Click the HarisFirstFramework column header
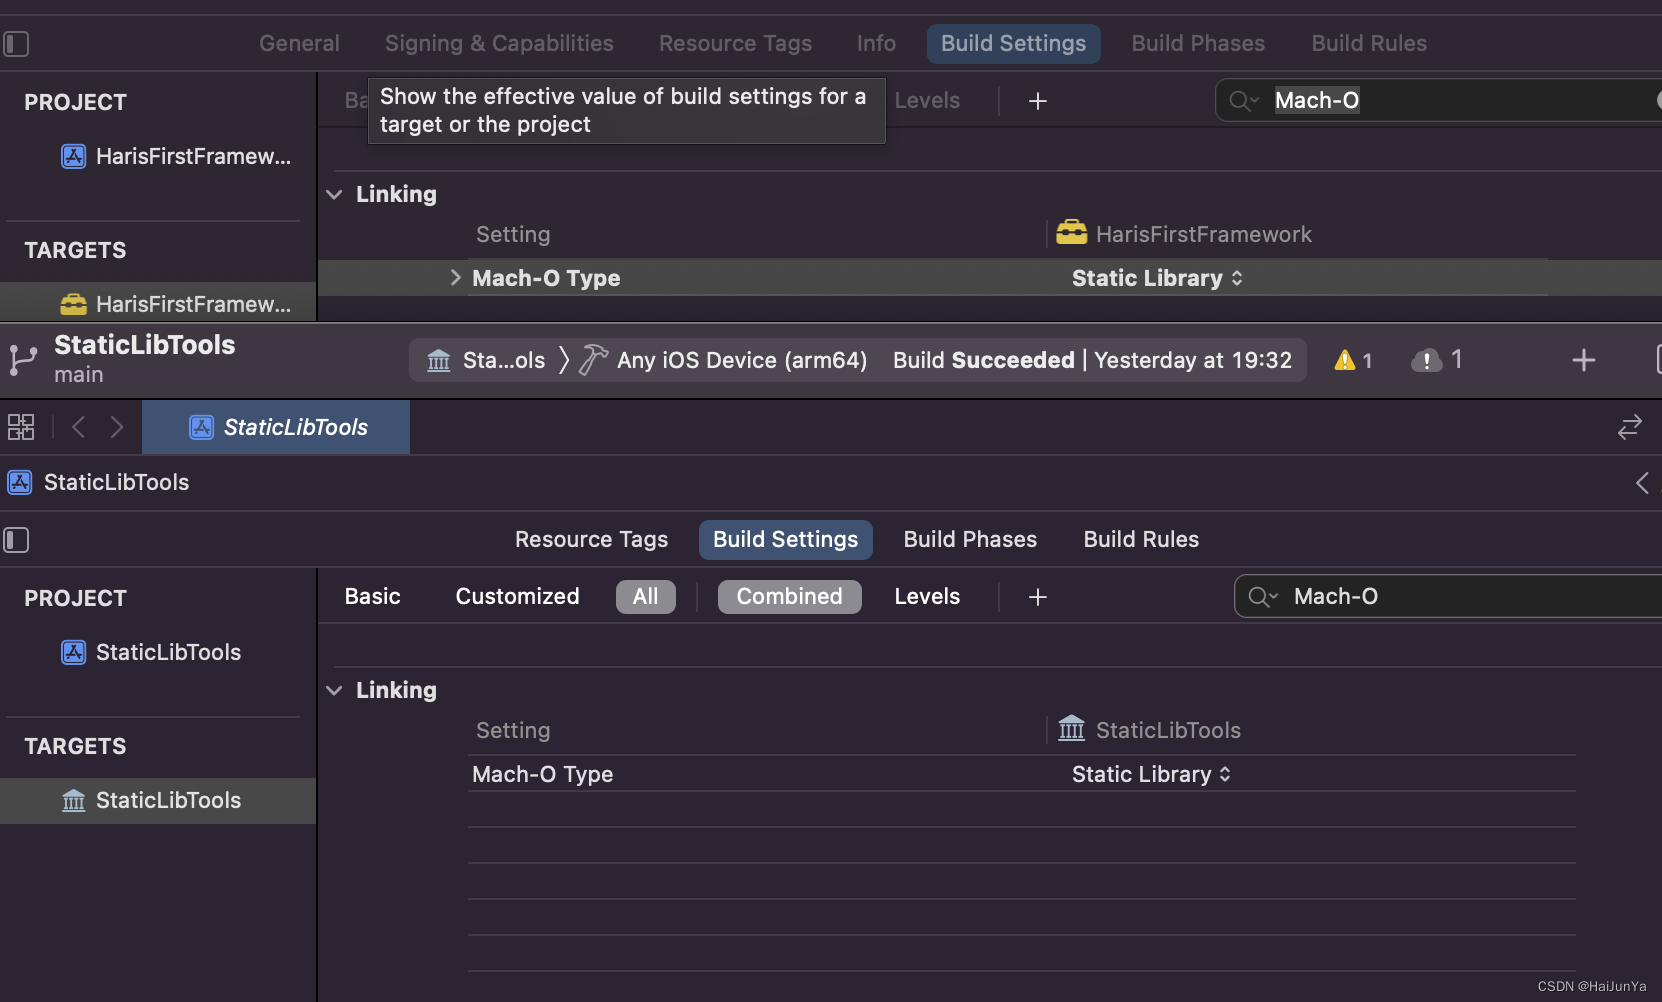1662x1002 pixels. (1184, 234)
